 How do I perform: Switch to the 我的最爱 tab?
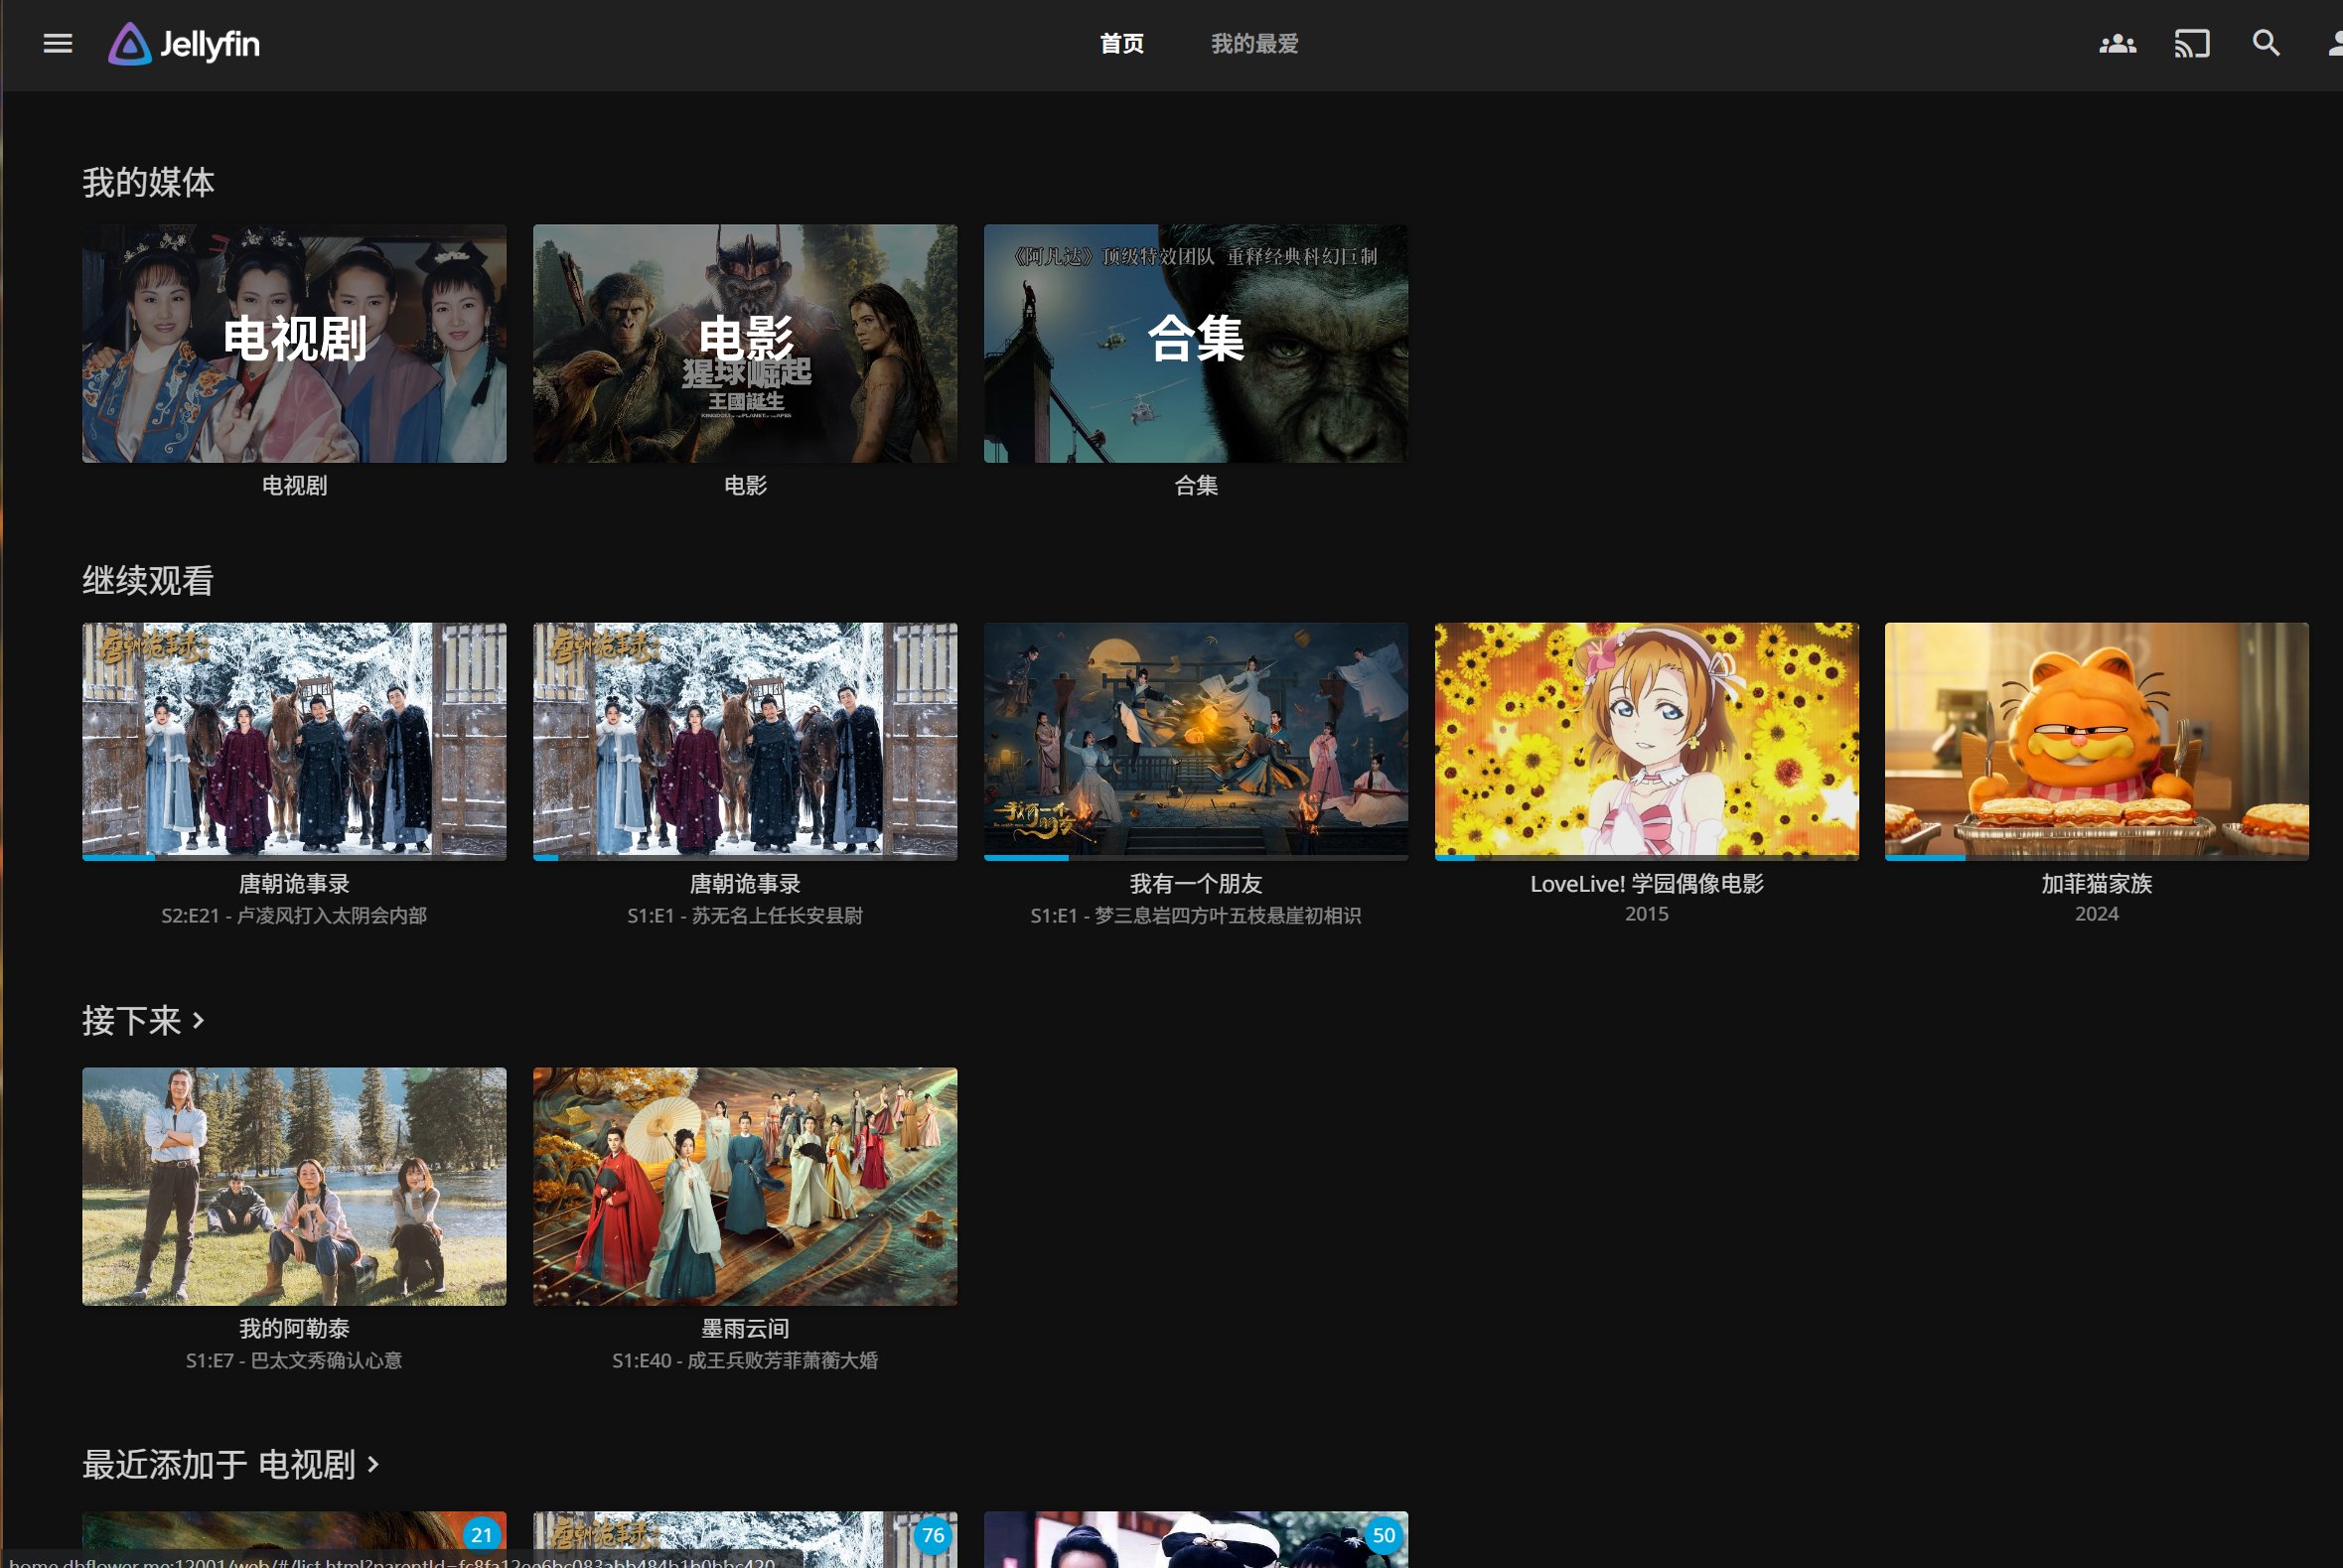(x=1254, y=44)
